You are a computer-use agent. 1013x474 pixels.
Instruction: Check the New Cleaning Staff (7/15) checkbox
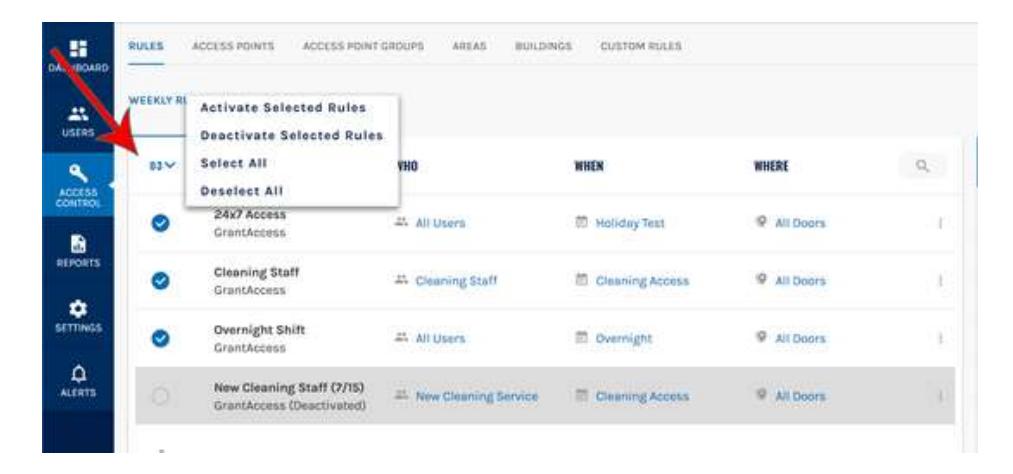(x=160, y=396)
